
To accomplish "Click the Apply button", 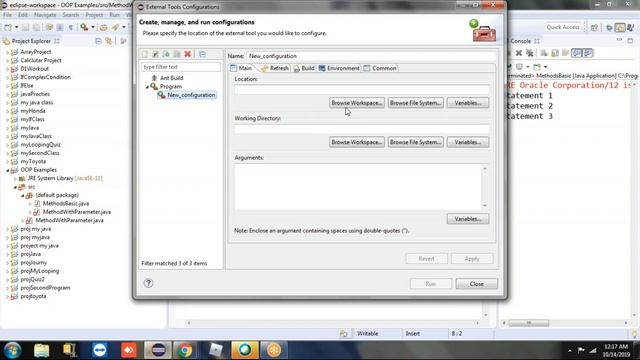I will tap(471, 259).
